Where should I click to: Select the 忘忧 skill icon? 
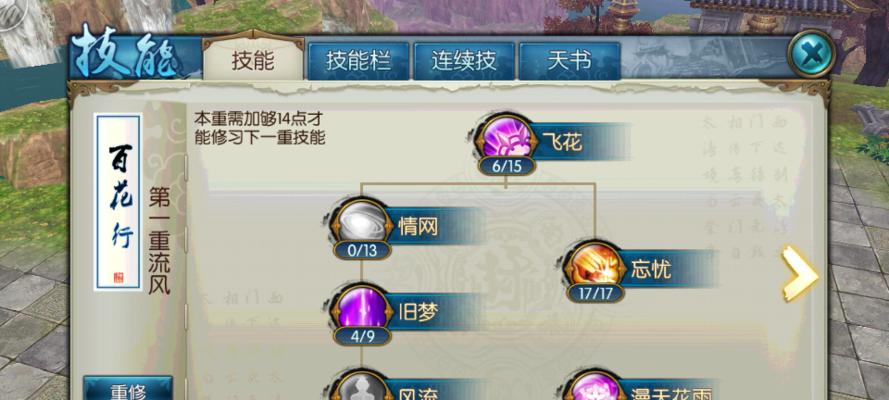[x=595, y=266]
